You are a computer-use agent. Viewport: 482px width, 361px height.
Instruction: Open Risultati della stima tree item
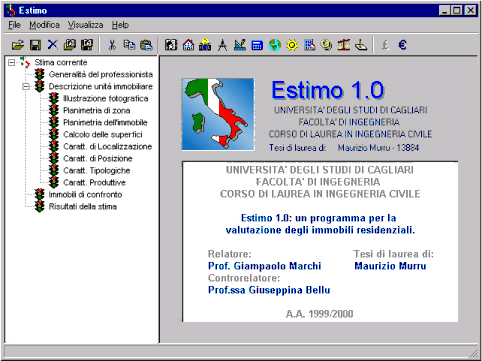click(x=83, y=207)
